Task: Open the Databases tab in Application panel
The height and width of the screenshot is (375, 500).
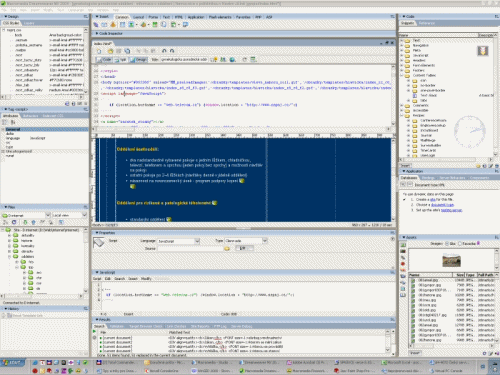Action: pos(409,178)
